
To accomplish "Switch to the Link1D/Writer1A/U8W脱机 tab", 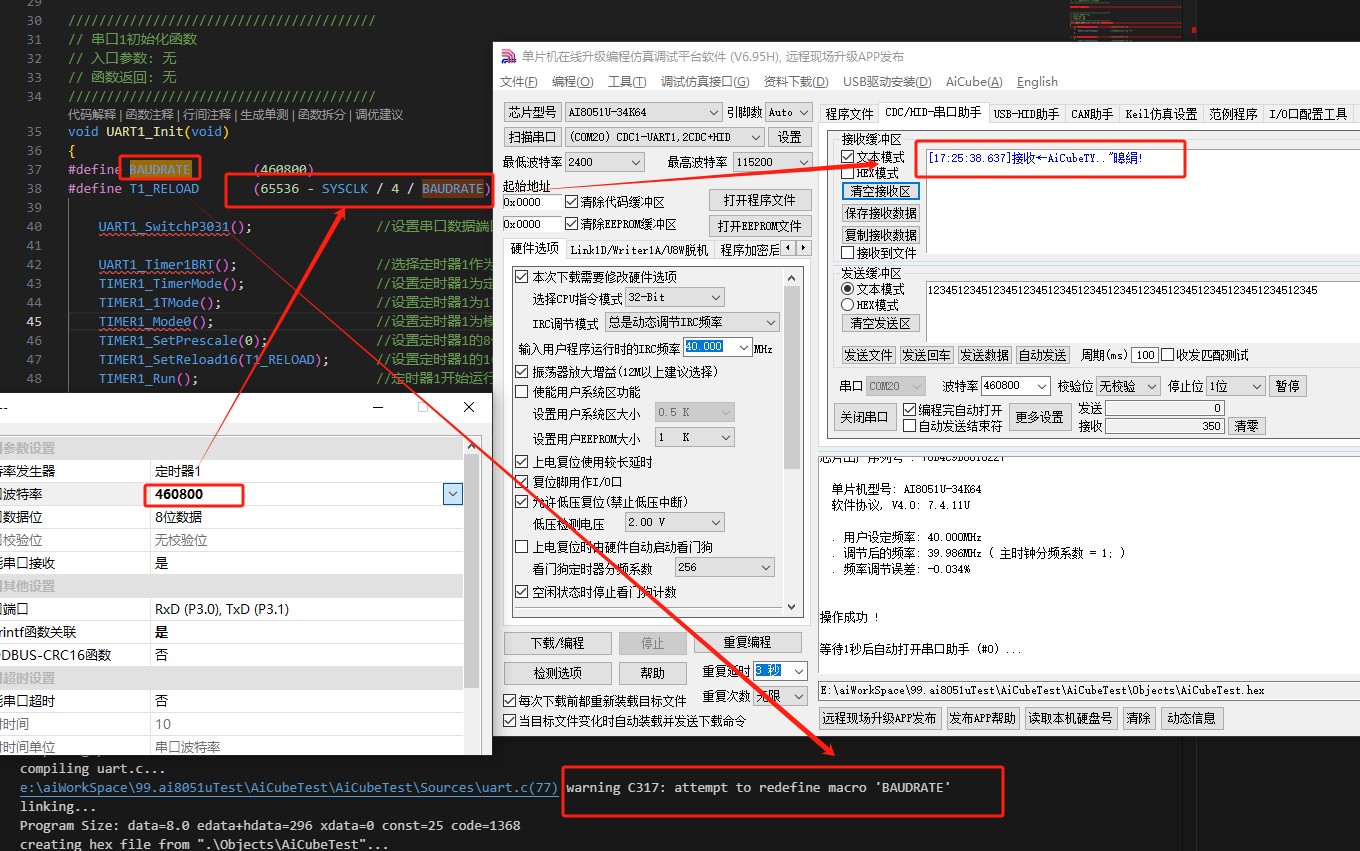I will tap(639, 250).
